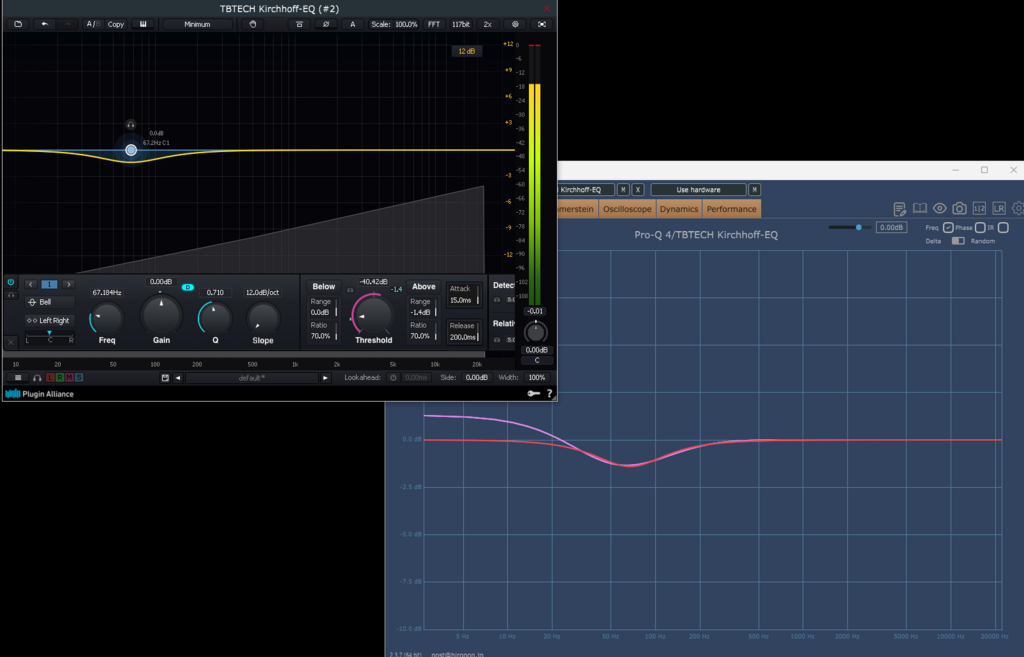
Task: Click the gain slider in Pro-Q comparison window
Action: pyautogui.click(x=849, y=227)
